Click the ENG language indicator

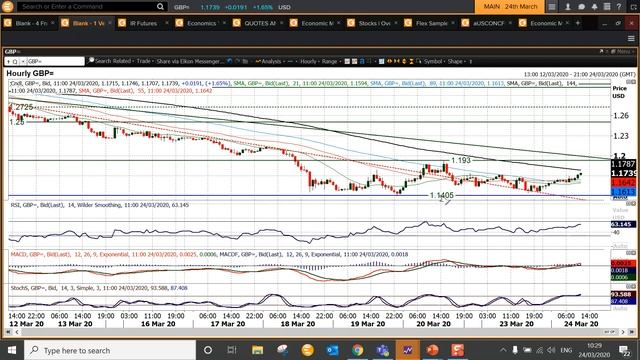pyautogui.click(x=566, y=350)
